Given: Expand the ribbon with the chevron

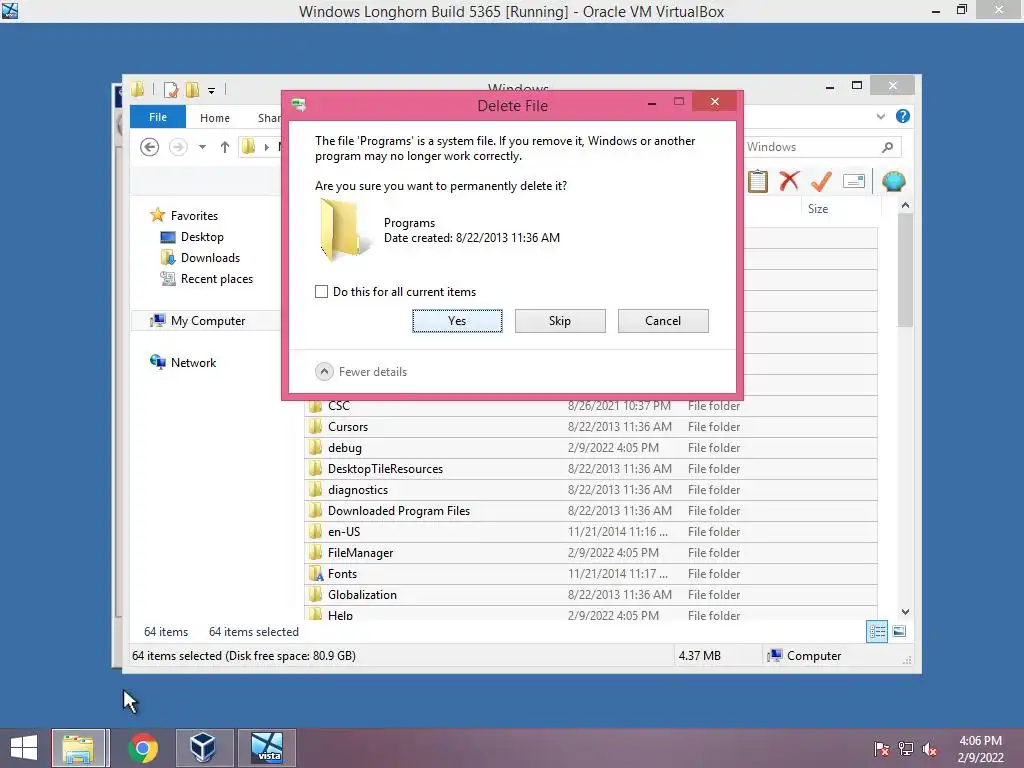Looking at the screenshot, I should pyautogui.click(x=880, y=116).
